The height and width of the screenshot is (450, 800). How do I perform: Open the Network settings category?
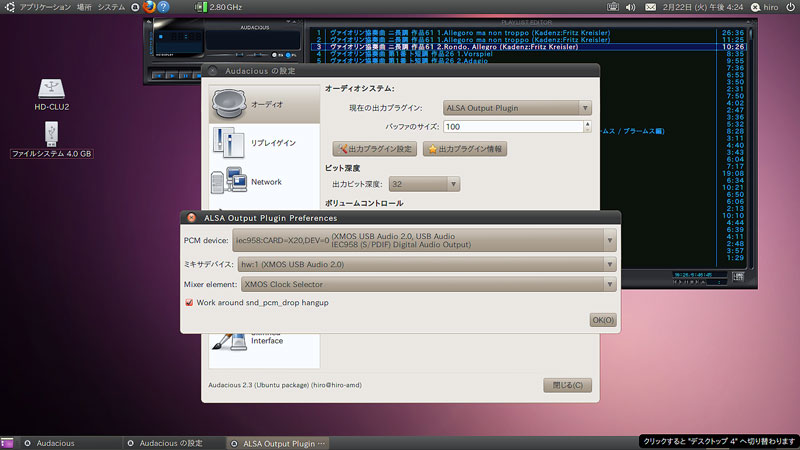(264, 182)
